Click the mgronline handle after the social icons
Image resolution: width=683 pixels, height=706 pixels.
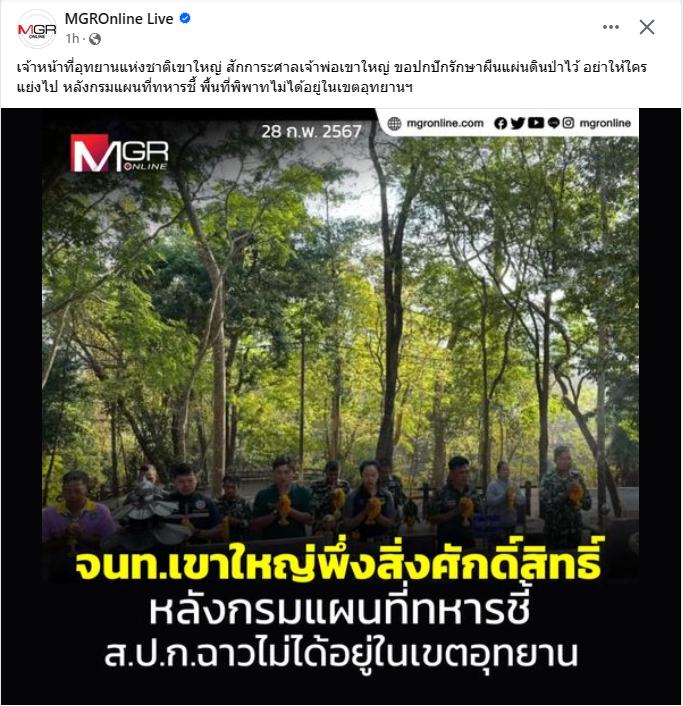click(605, 123)
